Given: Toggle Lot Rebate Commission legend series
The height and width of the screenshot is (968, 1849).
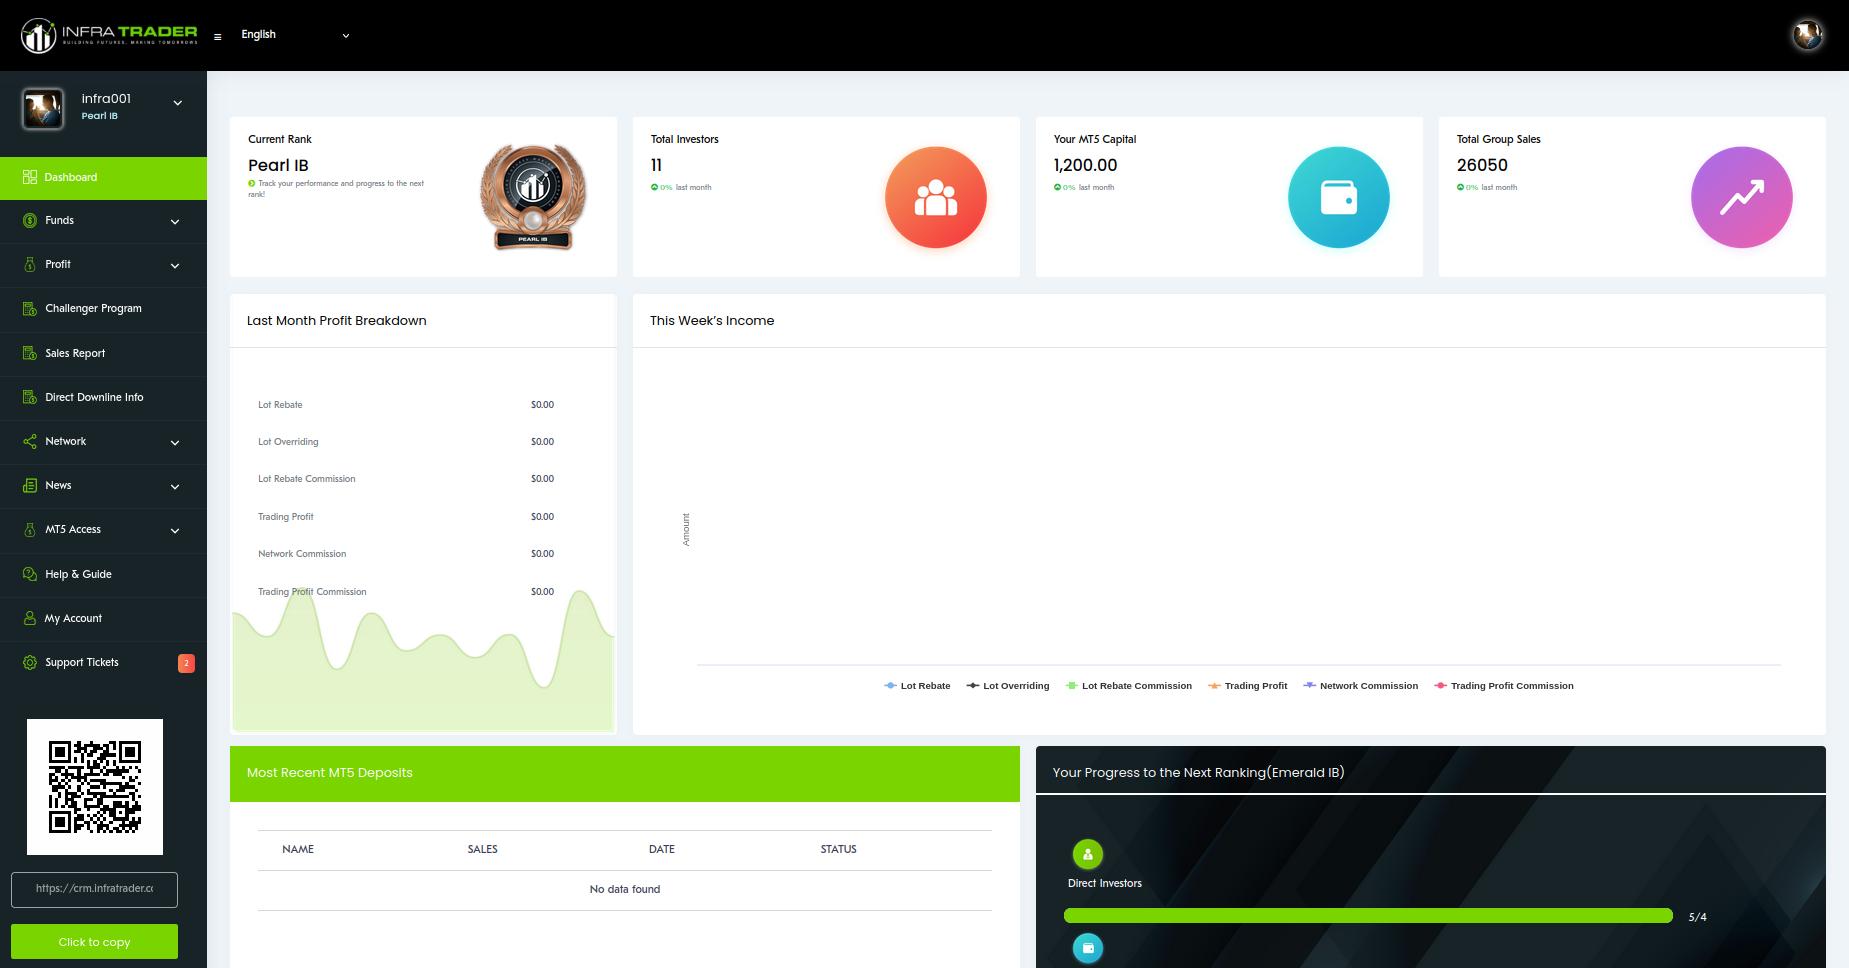Looking at the screenshot, I should pos(1129,686).
